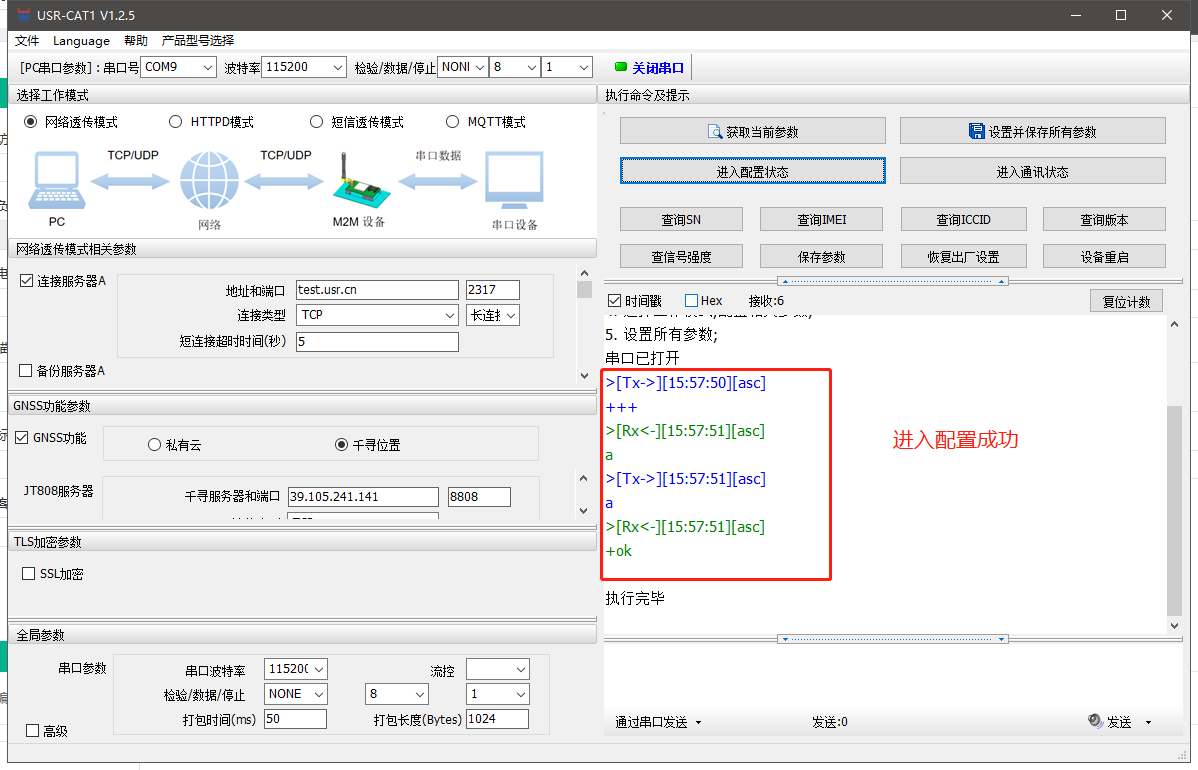The image size is (1198, 770).
Task: Click the device restart button
Action: tap(1104, 256)
